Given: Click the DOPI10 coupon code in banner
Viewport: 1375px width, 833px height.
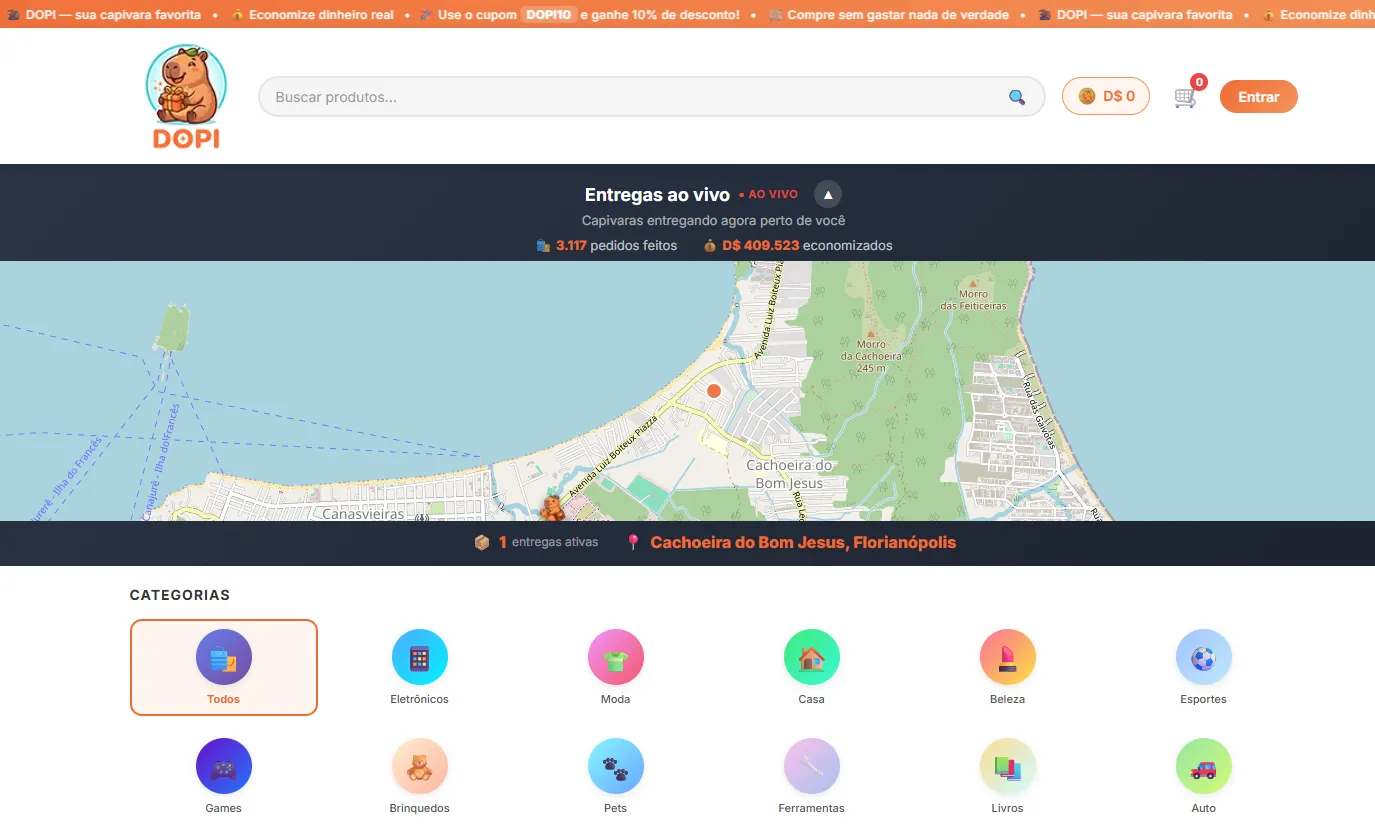Looking at the screenshot, I should pos(549,15).
